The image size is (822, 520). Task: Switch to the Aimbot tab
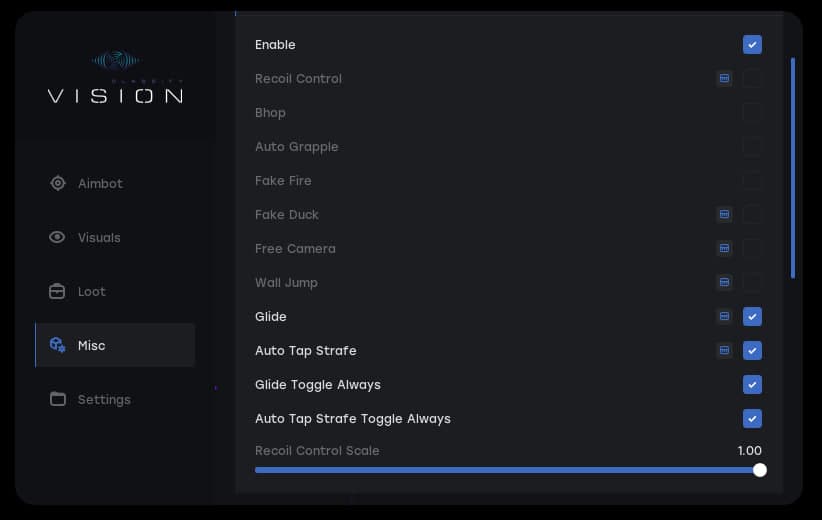tap(100, 184)
